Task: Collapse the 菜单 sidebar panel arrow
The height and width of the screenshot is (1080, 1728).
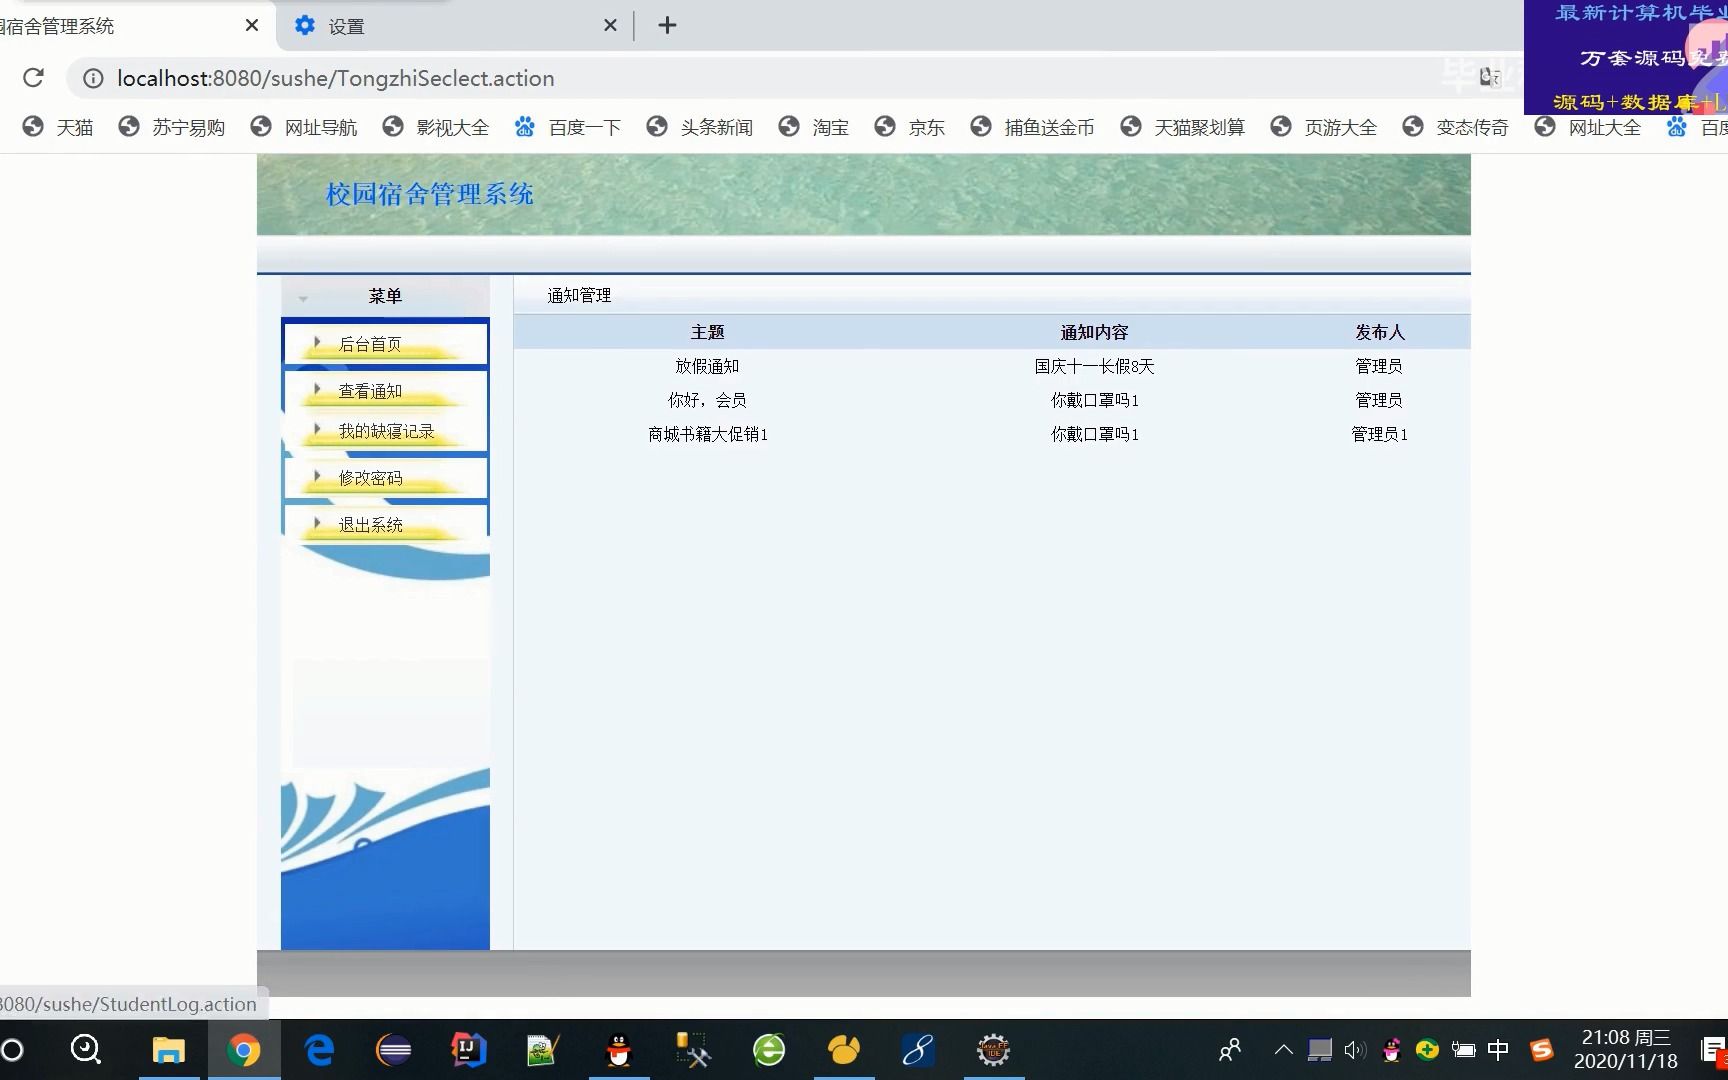Action: click(x=304, y=298)
